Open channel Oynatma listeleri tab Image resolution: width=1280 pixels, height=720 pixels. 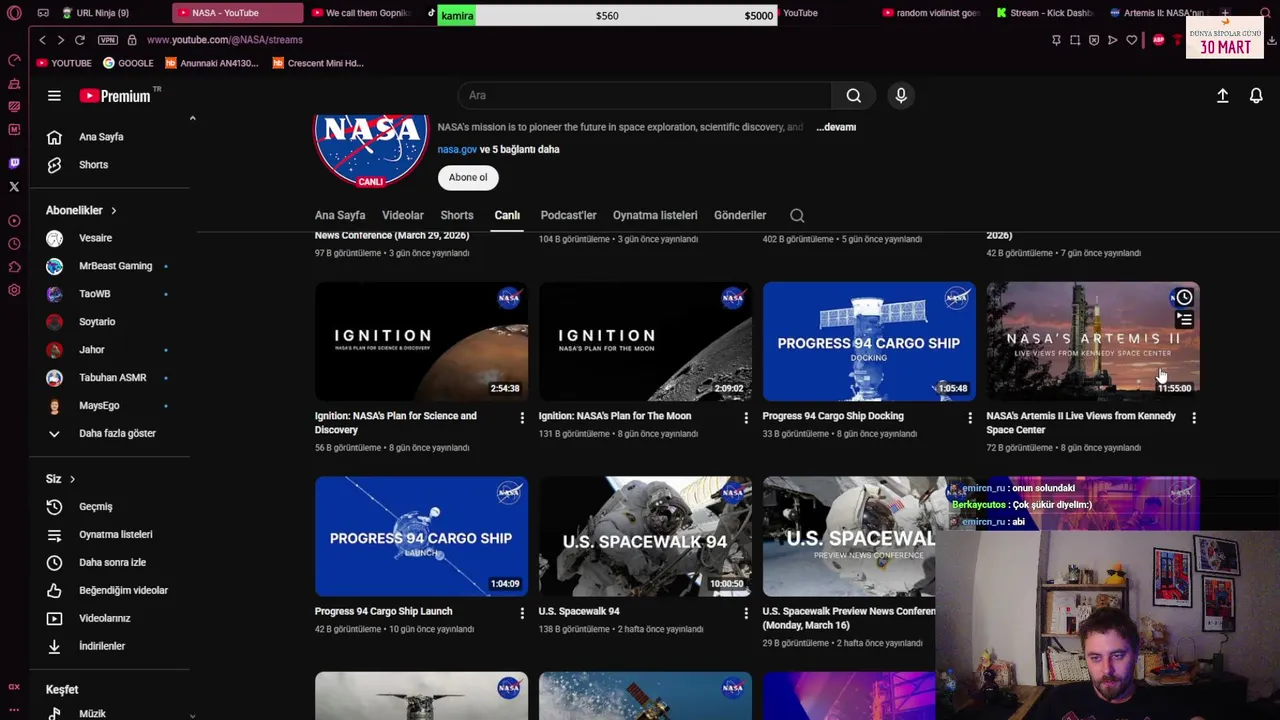click(x=655, y=215)
